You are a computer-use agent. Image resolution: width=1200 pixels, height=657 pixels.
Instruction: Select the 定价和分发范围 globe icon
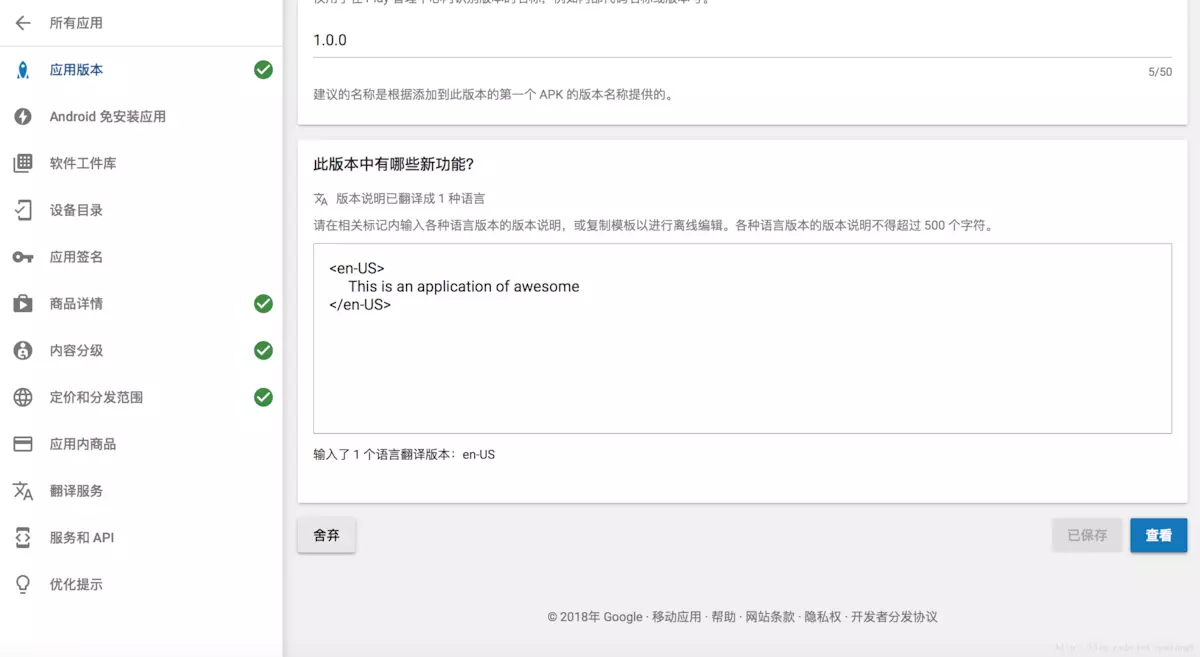[x=24, y=397]
